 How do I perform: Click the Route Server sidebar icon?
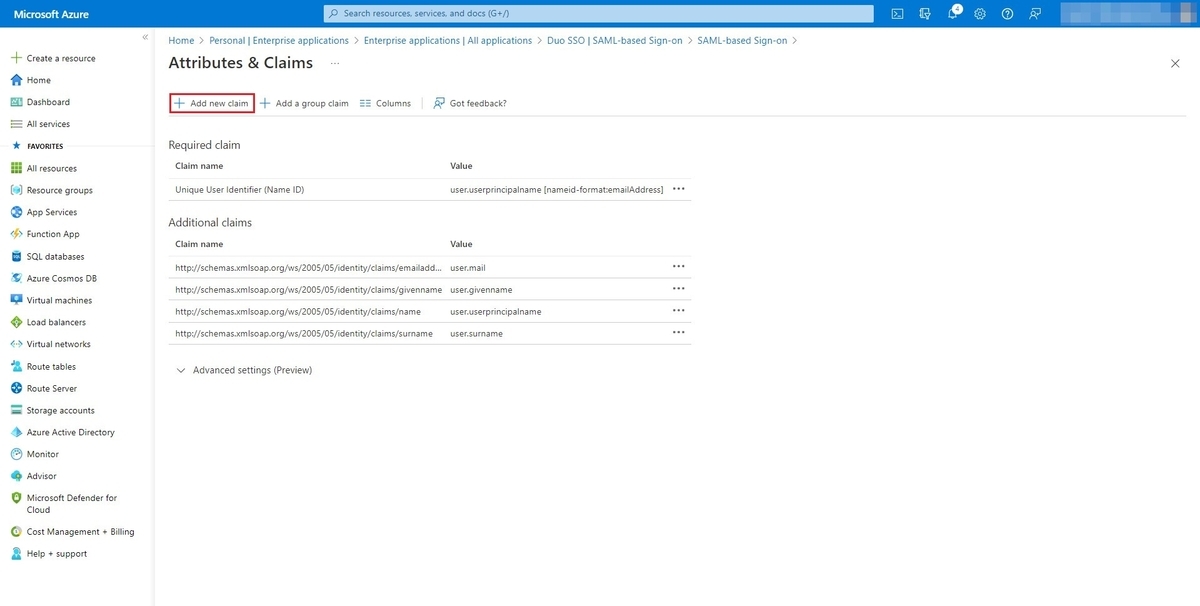click(16, 388)
